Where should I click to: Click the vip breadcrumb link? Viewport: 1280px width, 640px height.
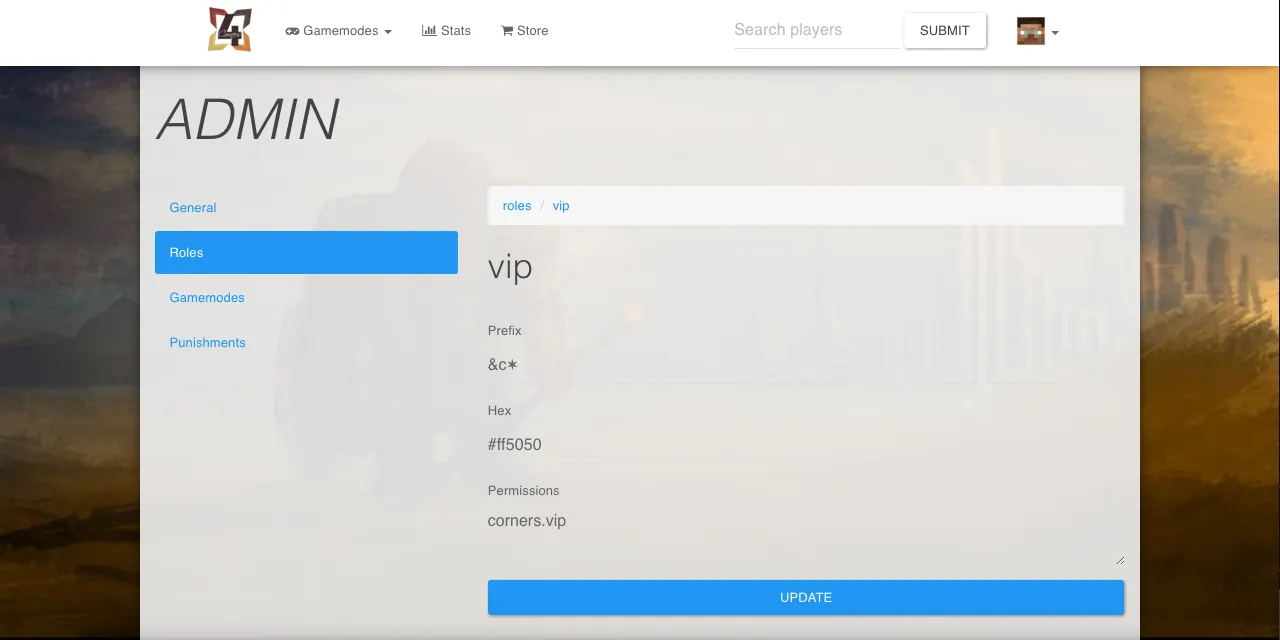[561, 206]
